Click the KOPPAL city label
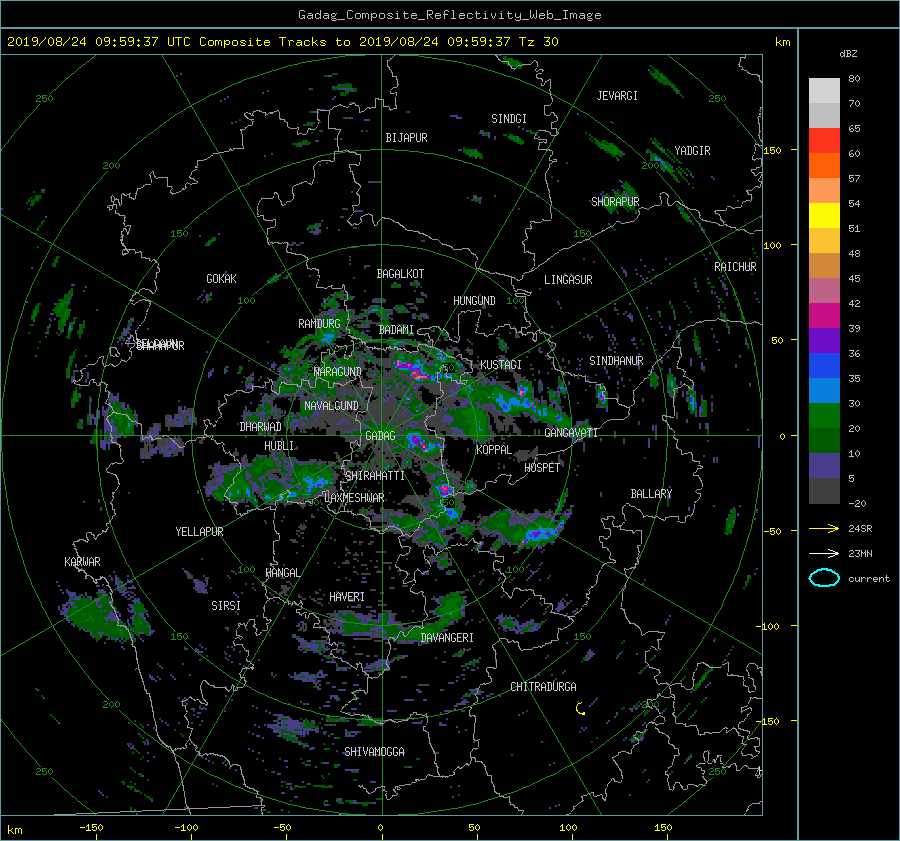This screenshot has height=841, width=900. pos(494,450)
